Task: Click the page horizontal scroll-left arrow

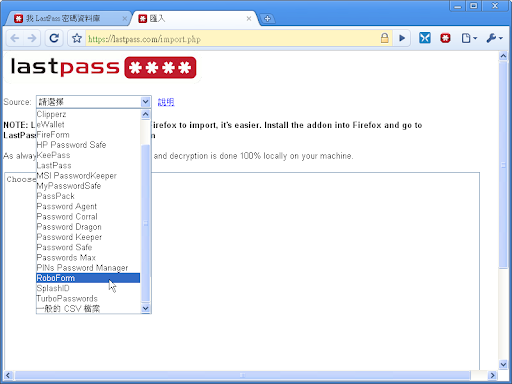Action: [x=8, y=376]
